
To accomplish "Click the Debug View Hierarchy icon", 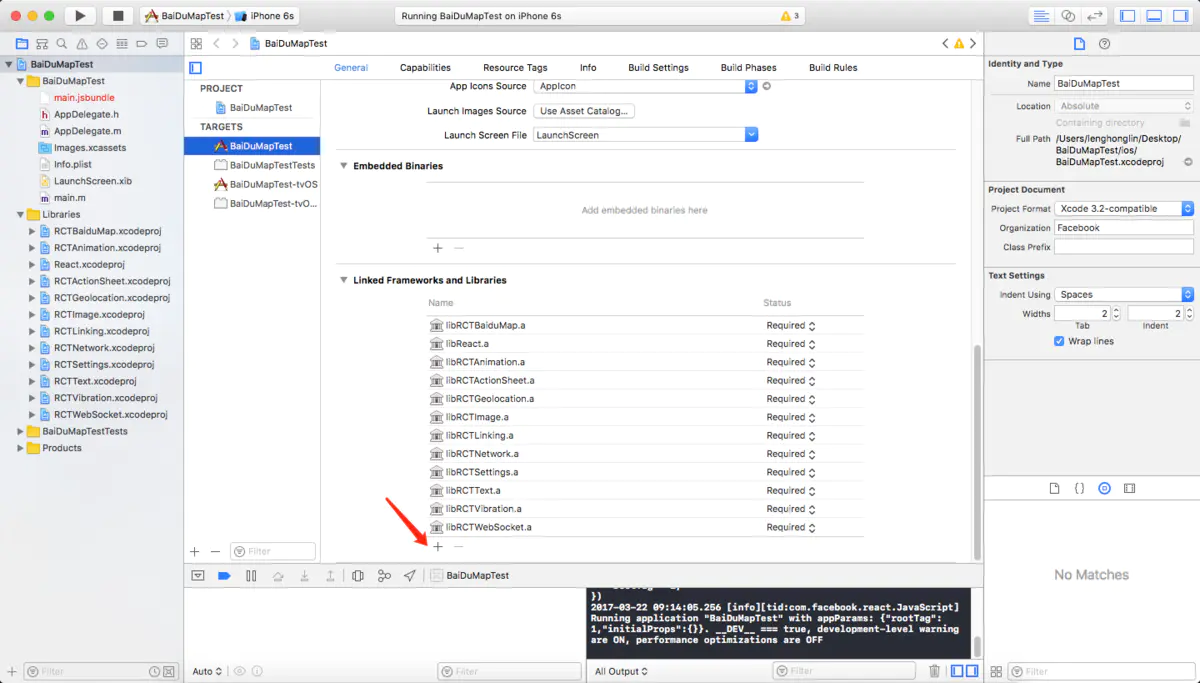I will pyautogui.click(x=357, y=576).
